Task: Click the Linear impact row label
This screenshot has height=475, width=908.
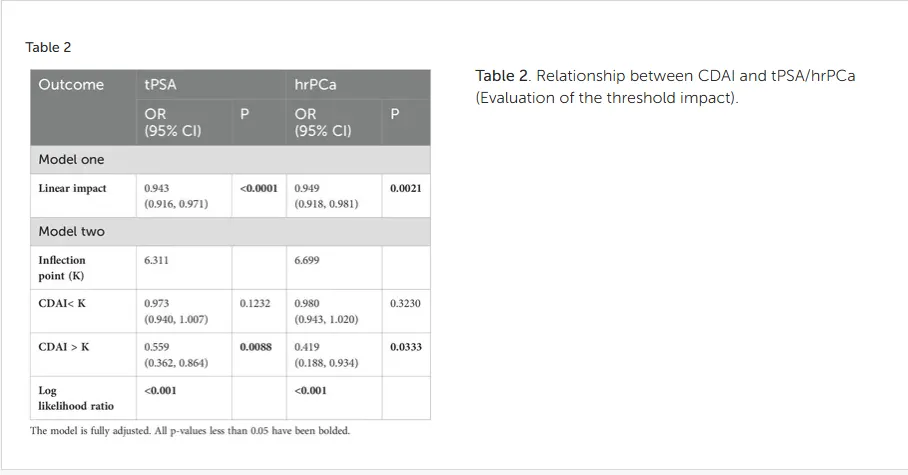Action: pyautogui.click(x=72, y=188)
